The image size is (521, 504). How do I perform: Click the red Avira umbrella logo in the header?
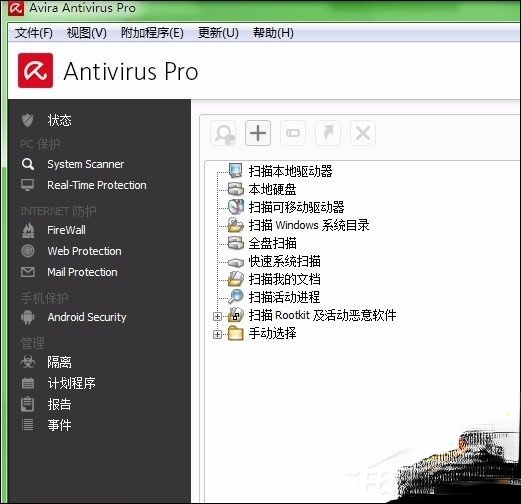[35, 70]
